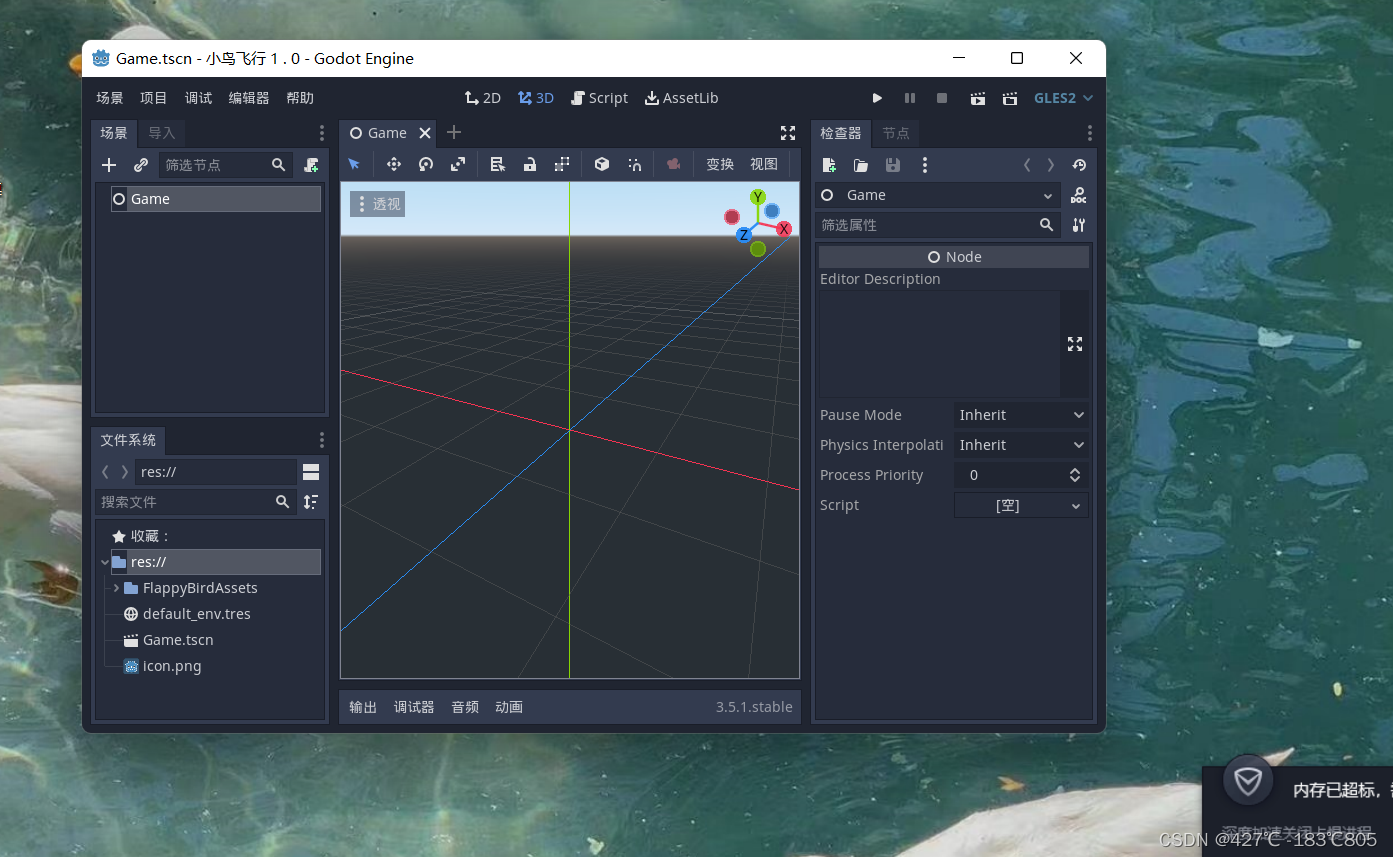The height and width of the screenshot is (857, 1393).
Task: Add a new scene tab
Action: coord(454,132)
